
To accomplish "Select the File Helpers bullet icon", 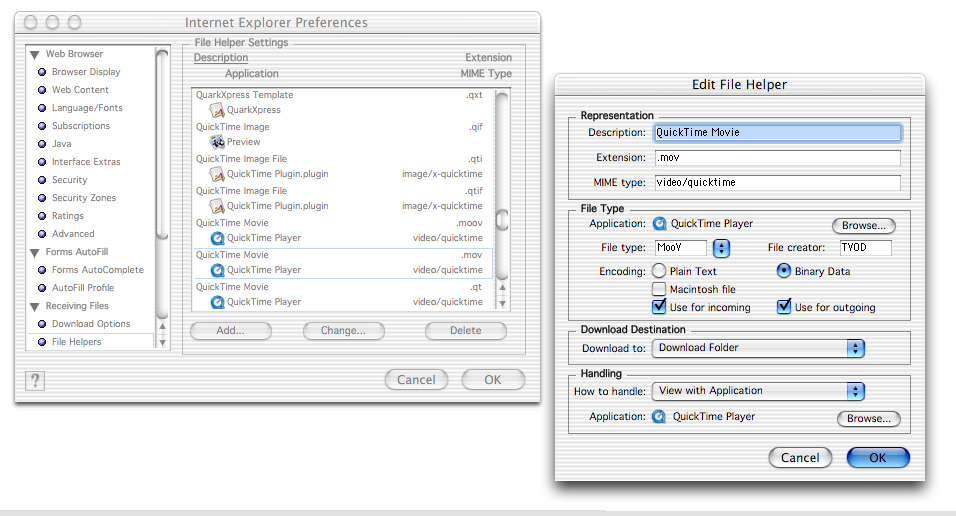I will coord(42,342).
